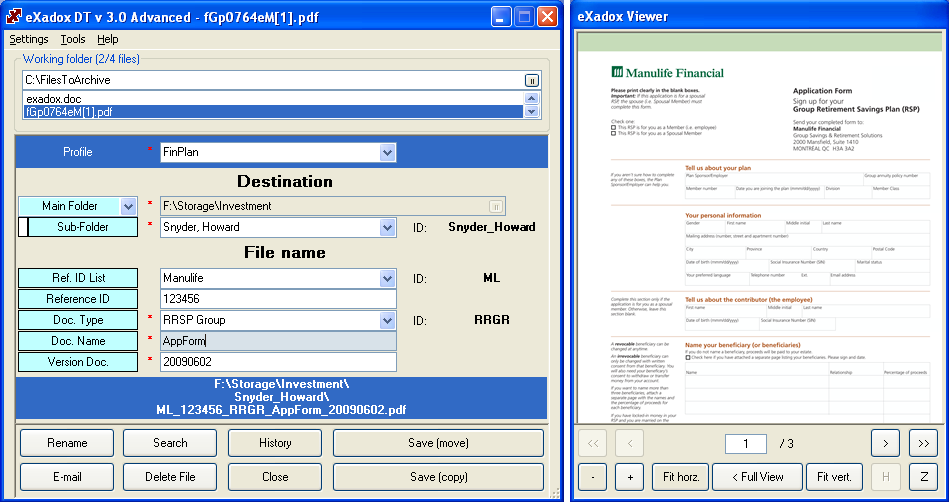Expand the Doc. Type dropdown
The width and height of the screenshot is (949, 502).
(388, 321)
